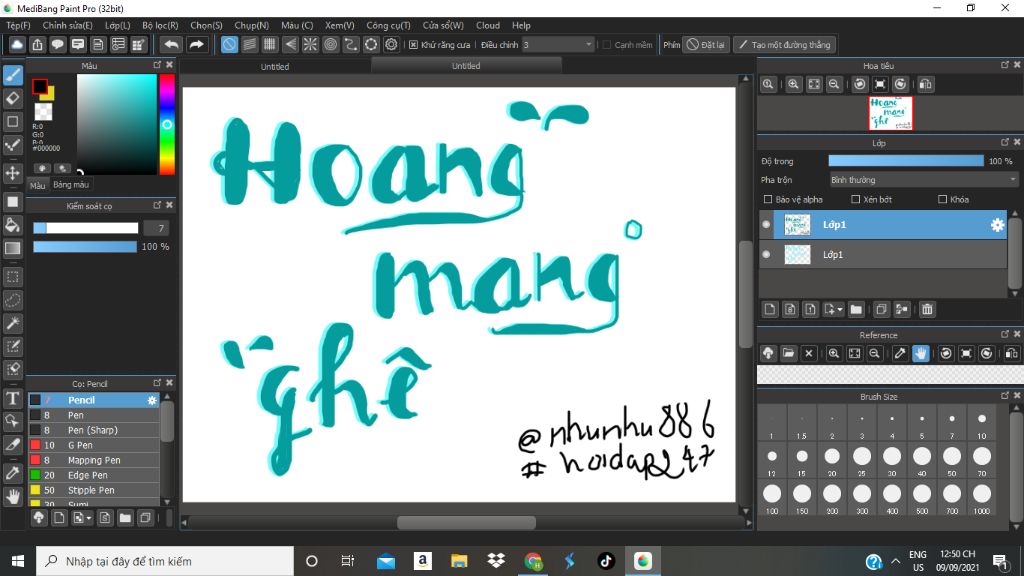Screen dimensions: 1024x576
Task: Delete layer with the trash icon
Action: coord(927,310)
